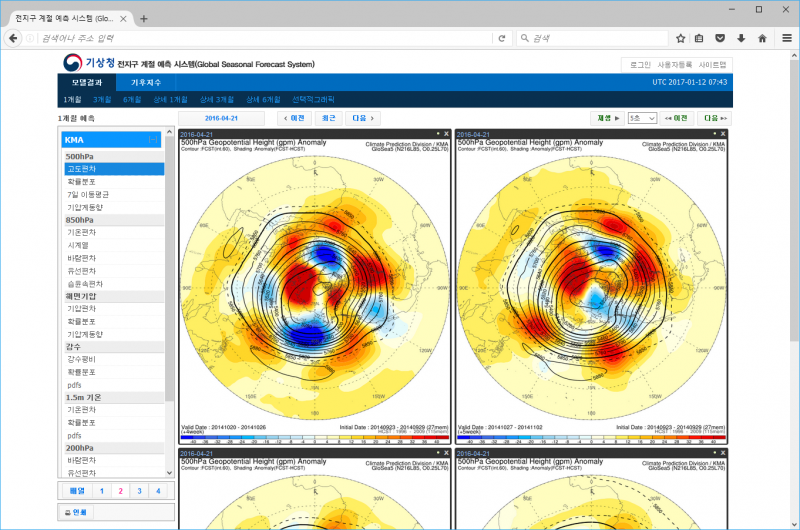800x530 pixels.
Task: Click the '다음 >' next date button
Action: click(x=363, y=118)
